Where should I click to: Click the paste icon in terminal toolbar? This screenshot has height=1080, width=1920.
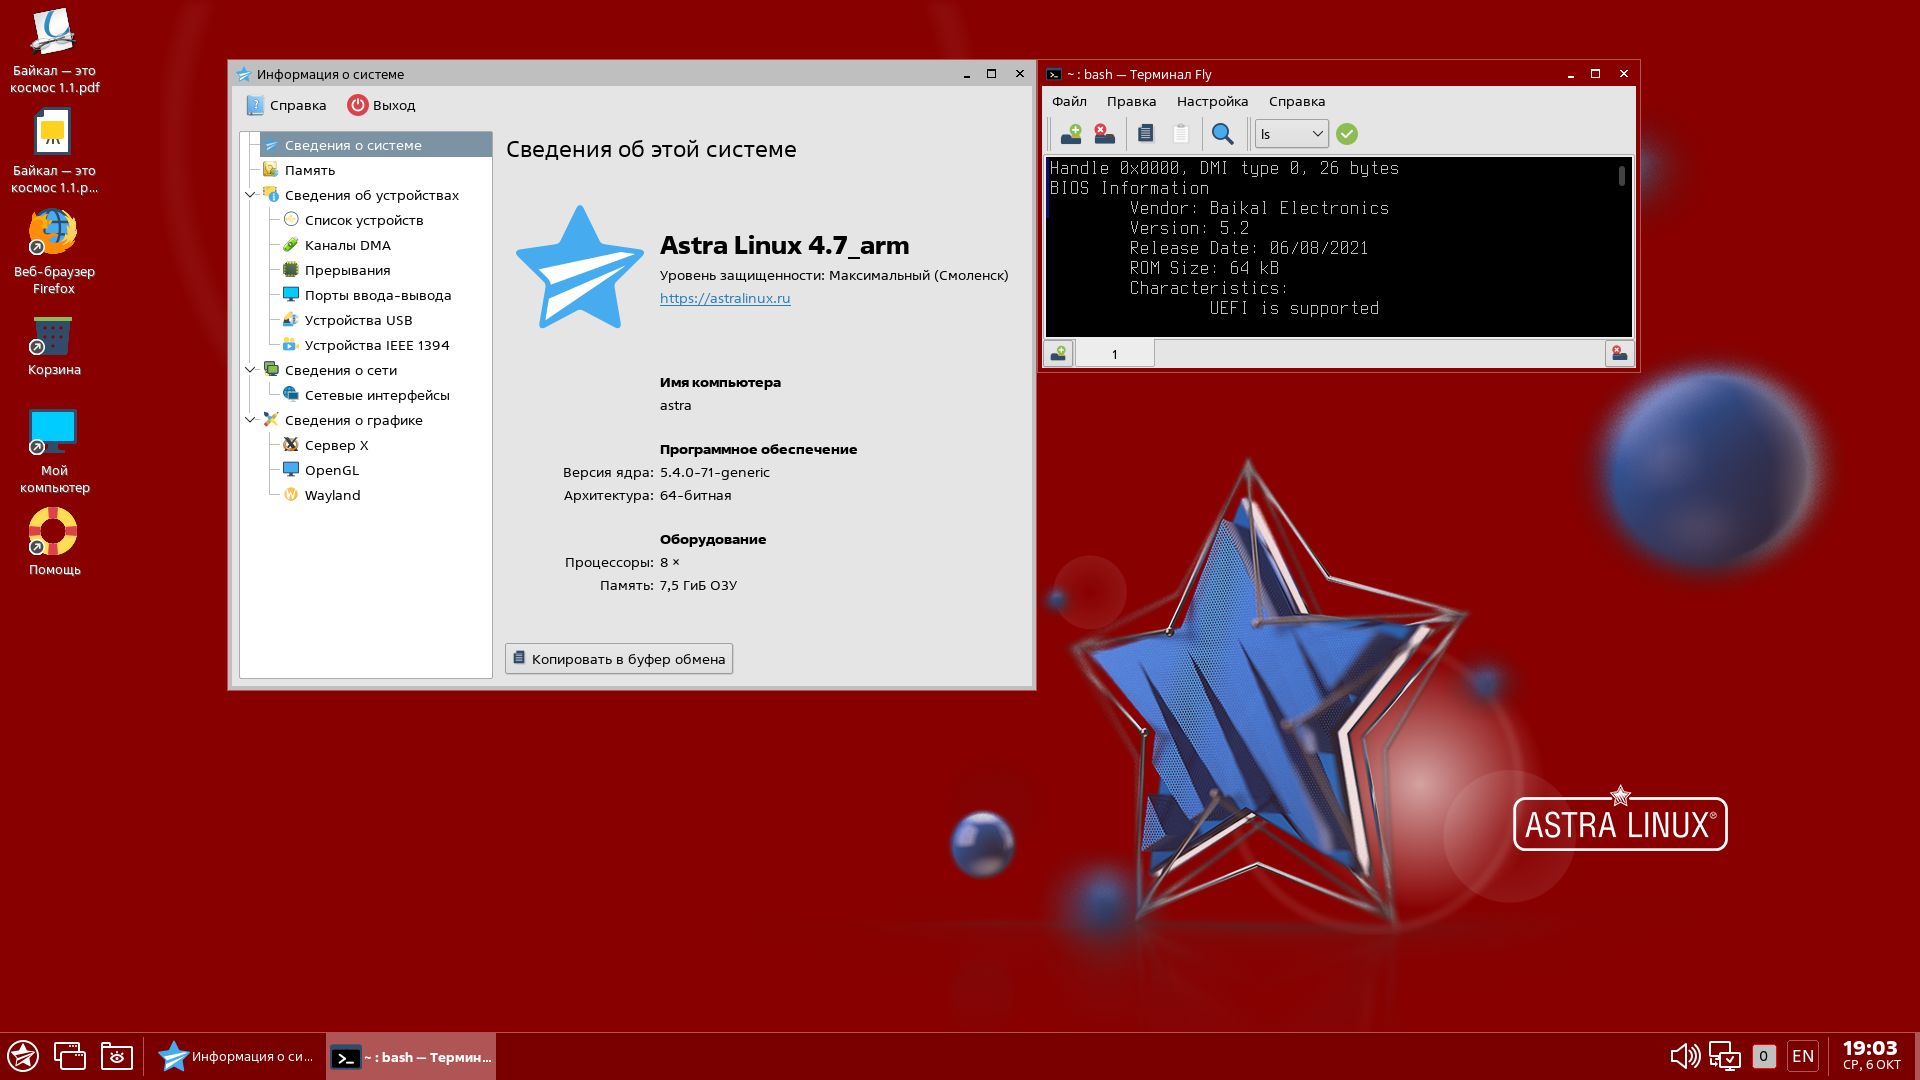click(x=1181, y=134)
